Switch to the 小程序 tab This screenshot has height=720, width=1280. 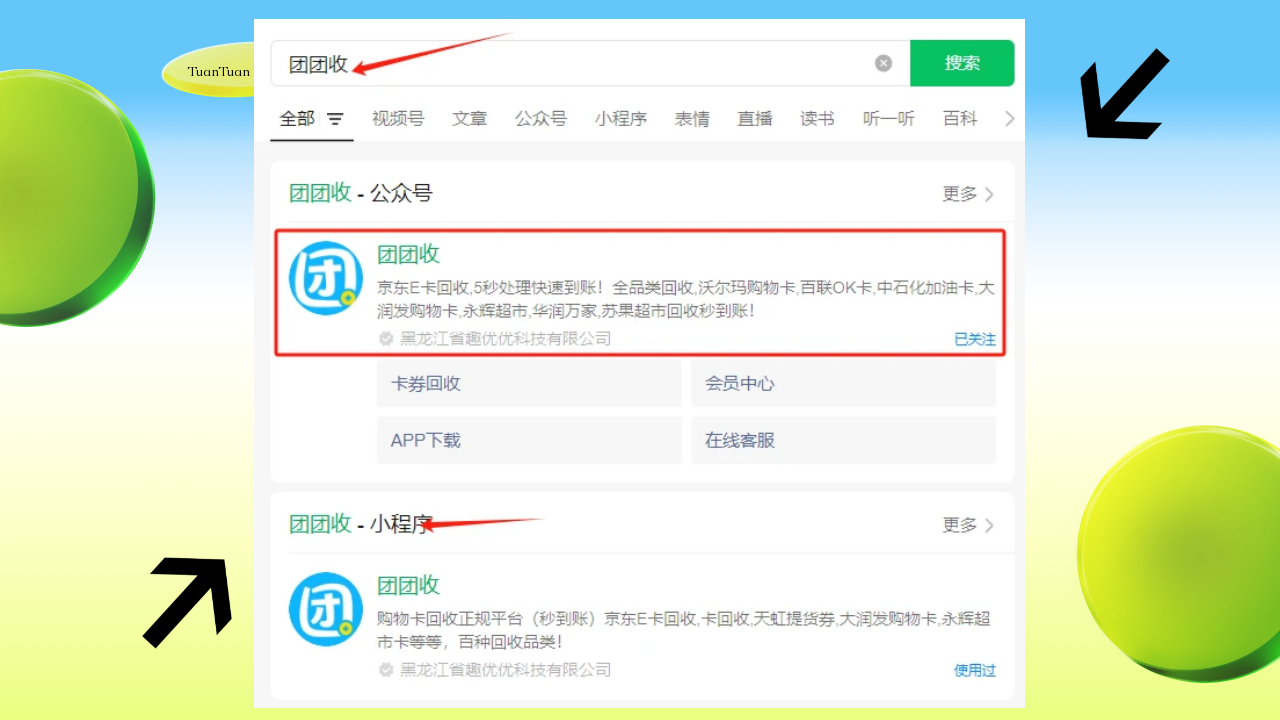tap(621, 118)
